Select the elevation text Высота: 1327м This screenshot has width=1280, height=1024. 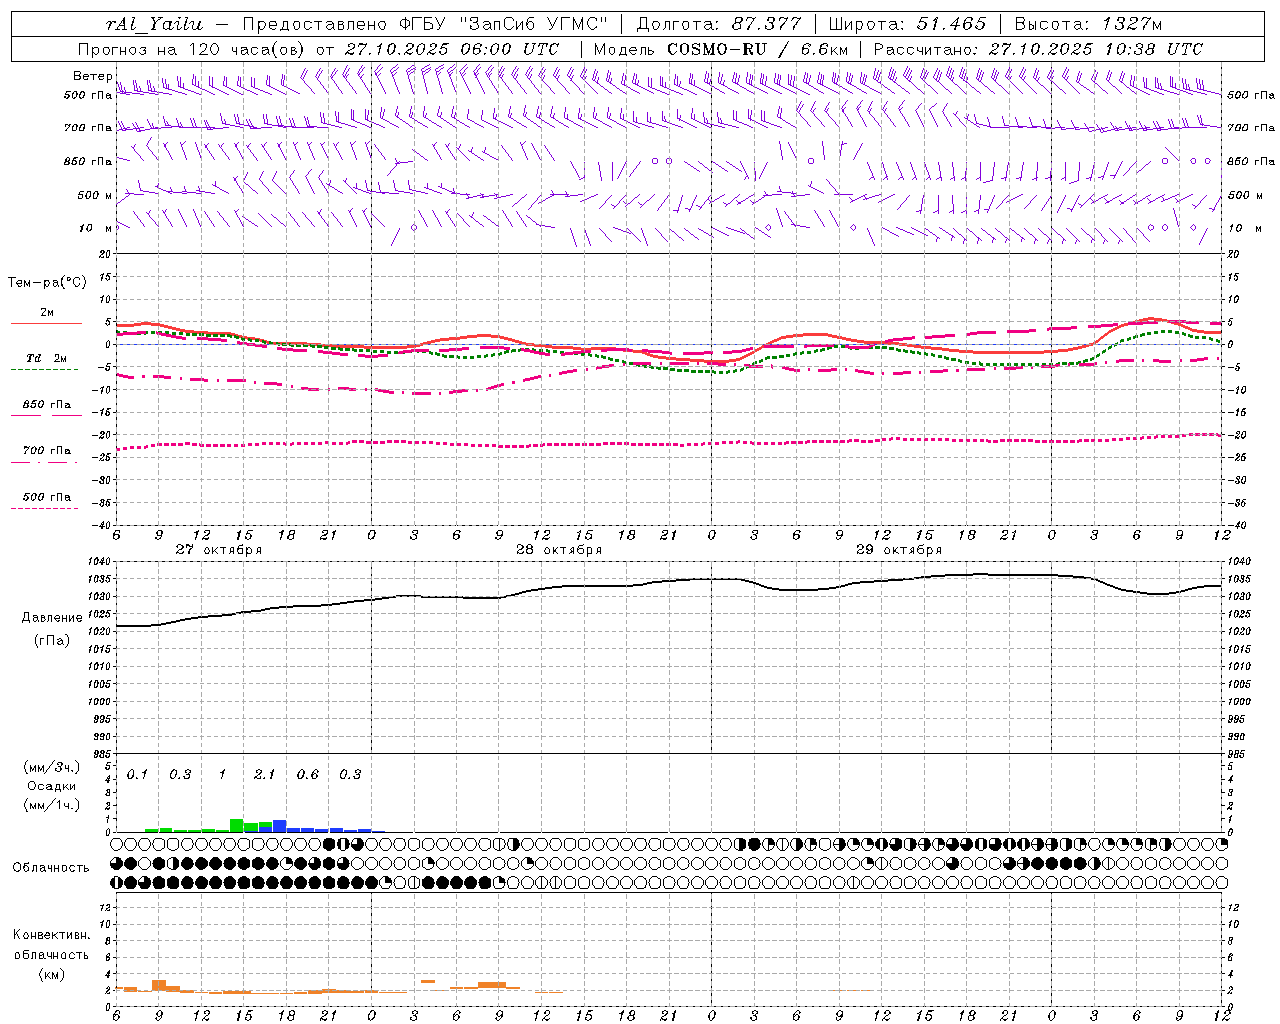[1088, 24]
